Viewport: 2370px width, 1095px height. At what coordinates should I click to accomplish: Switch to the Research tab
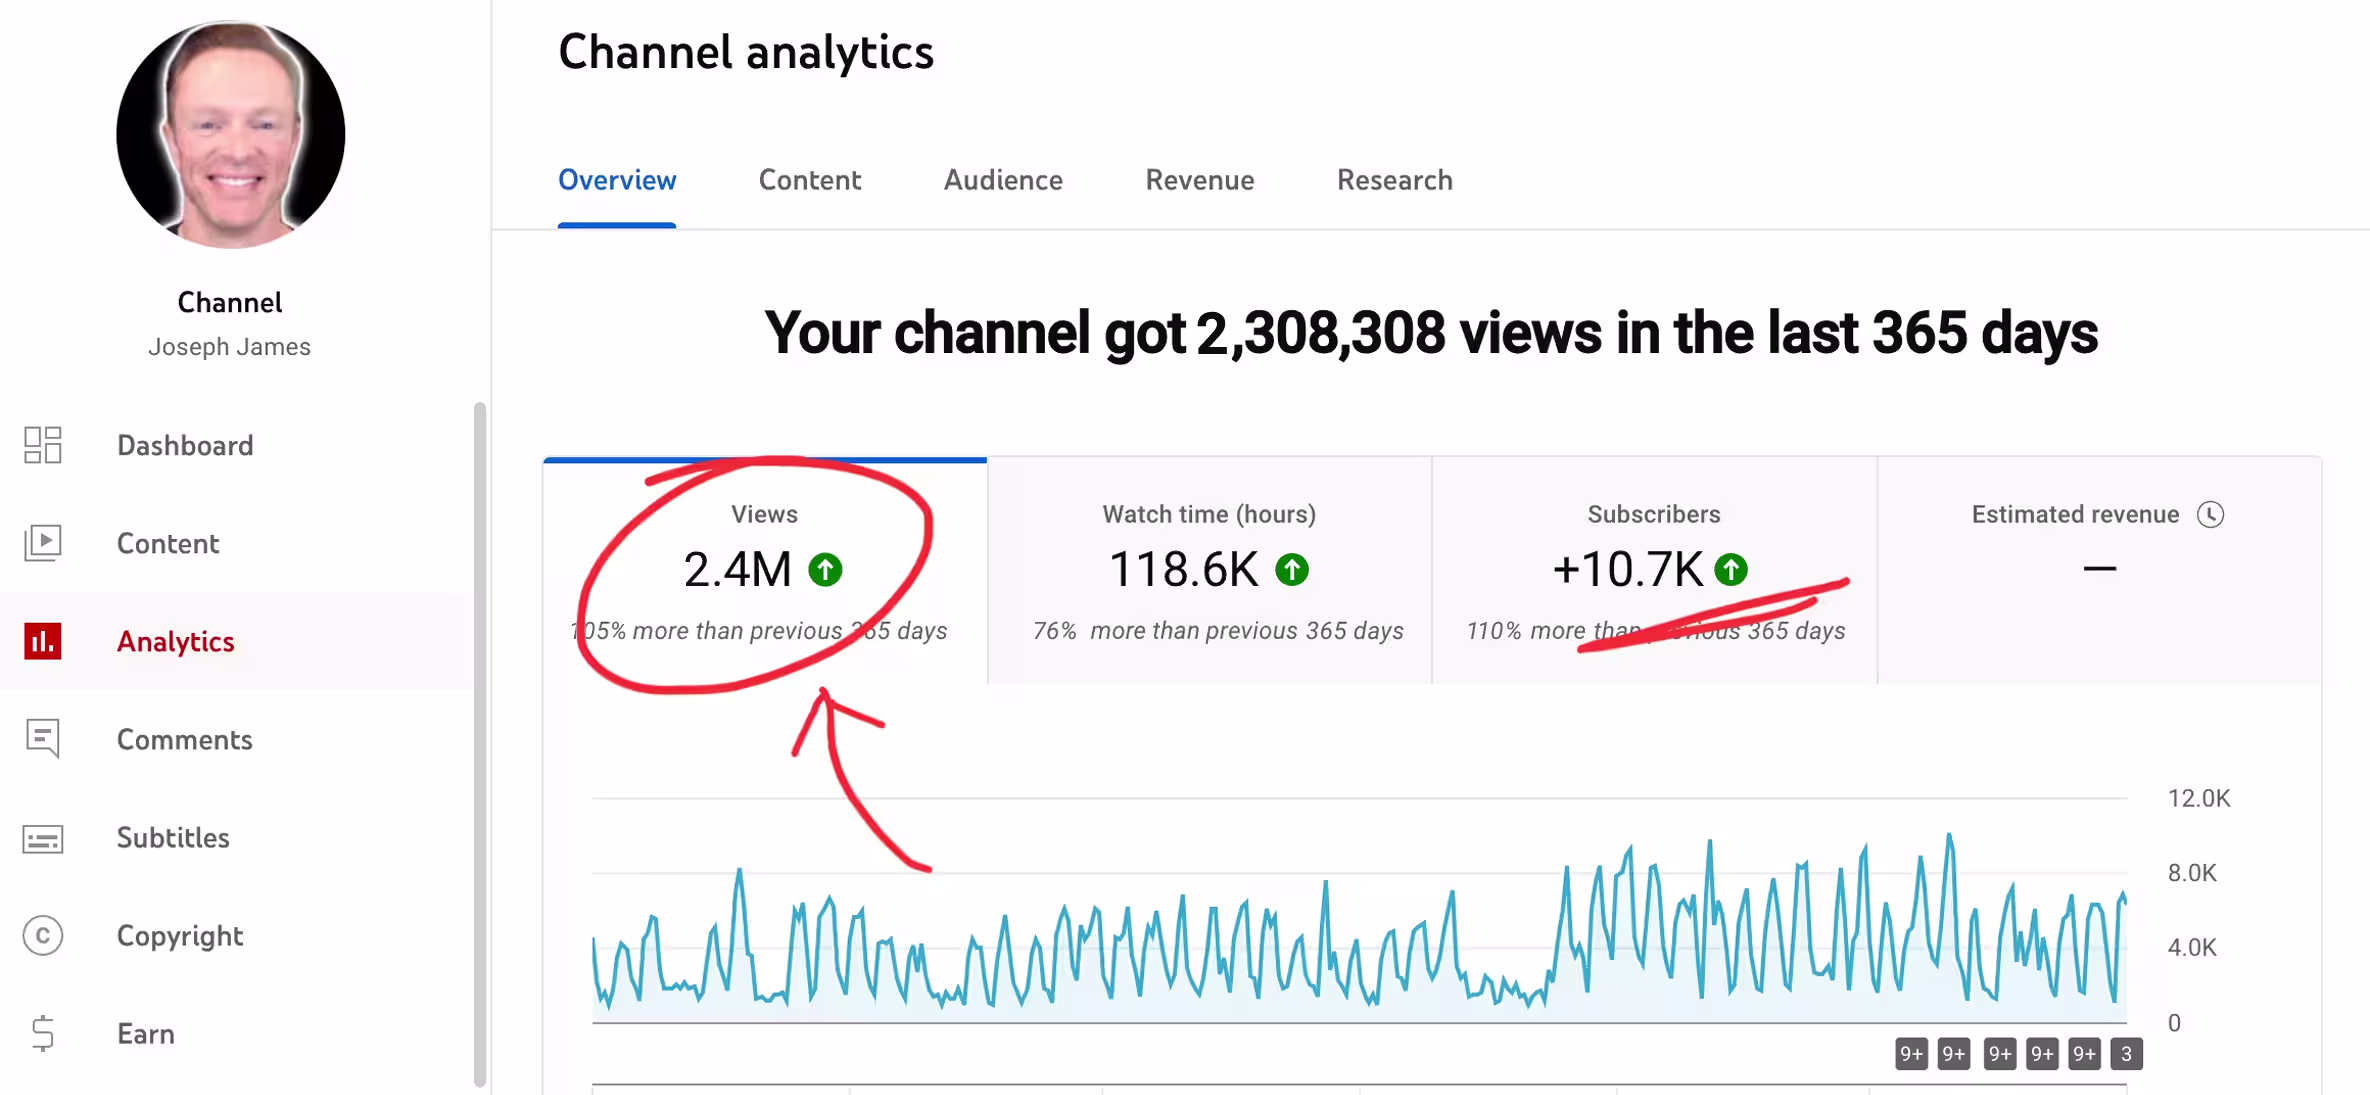tap(1394, 180)
